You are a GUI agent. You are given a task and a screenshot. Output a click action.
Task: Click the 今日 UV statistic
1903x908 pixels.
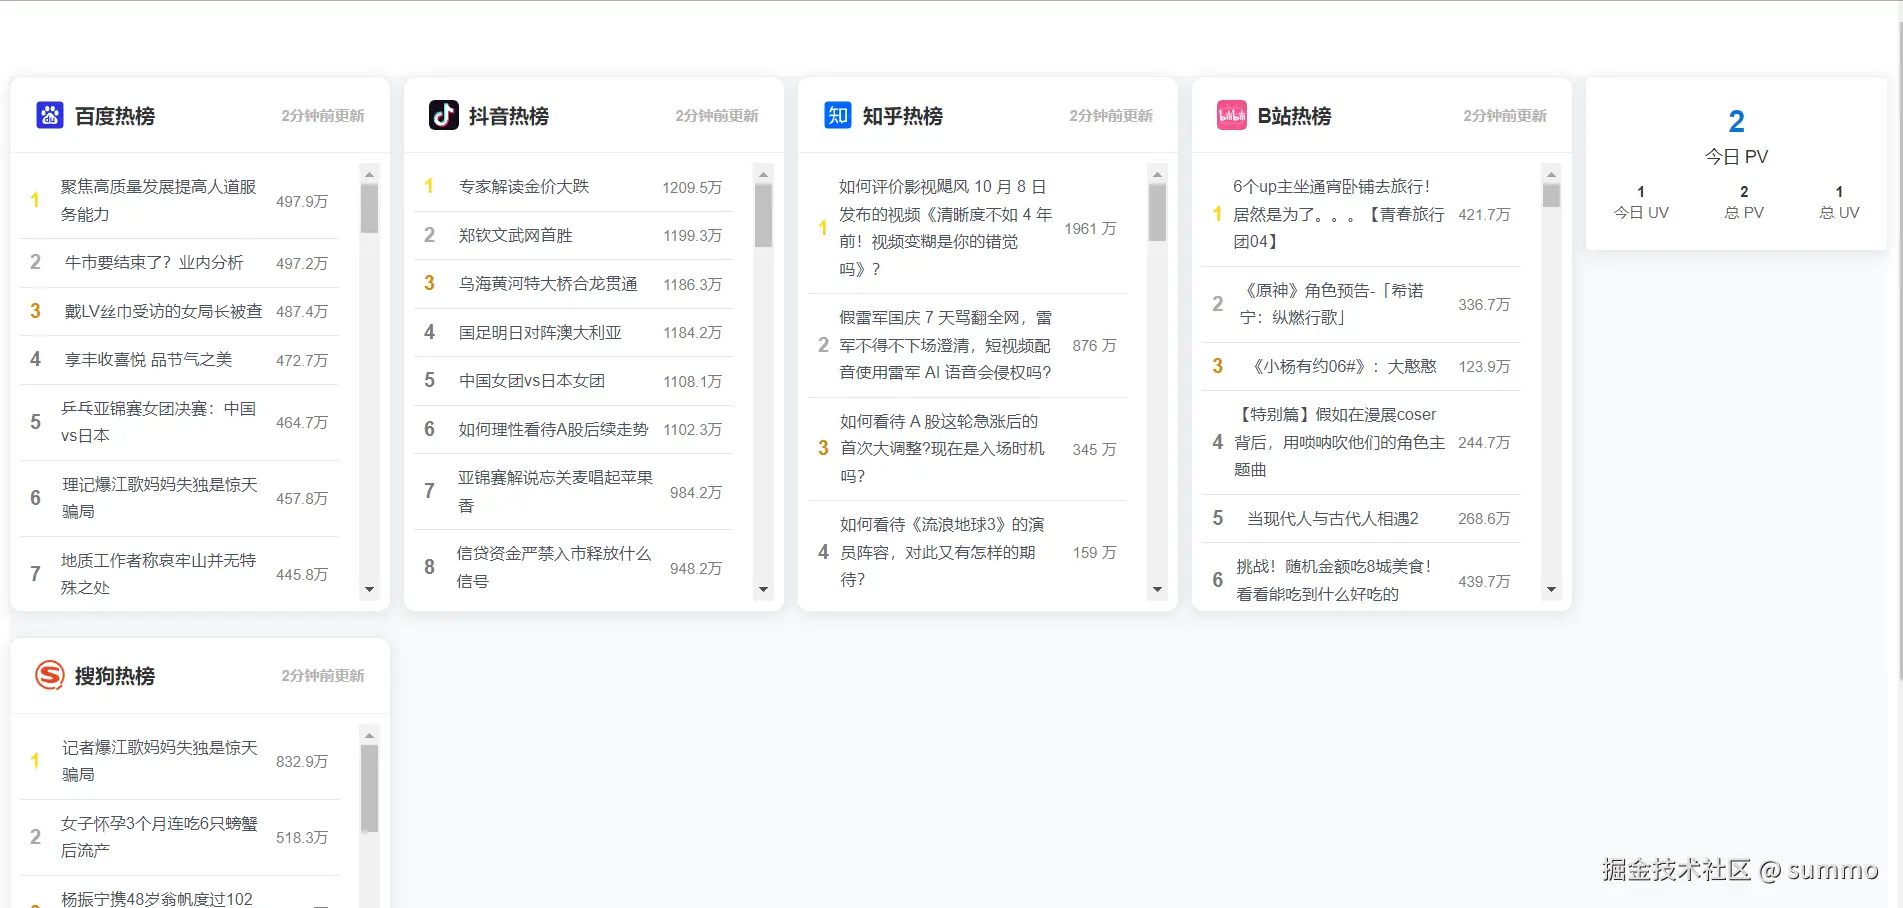pos(1641,202)
